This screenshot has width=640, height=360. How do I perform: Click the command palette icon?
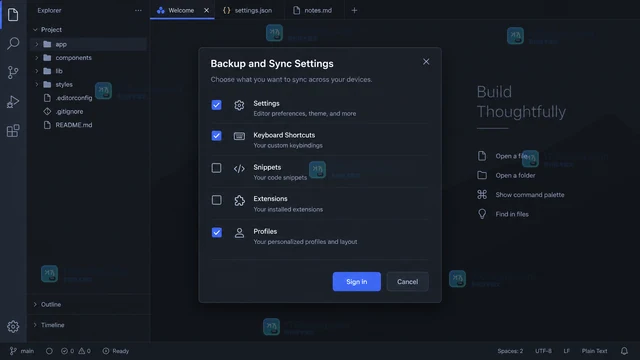point(482,195)
